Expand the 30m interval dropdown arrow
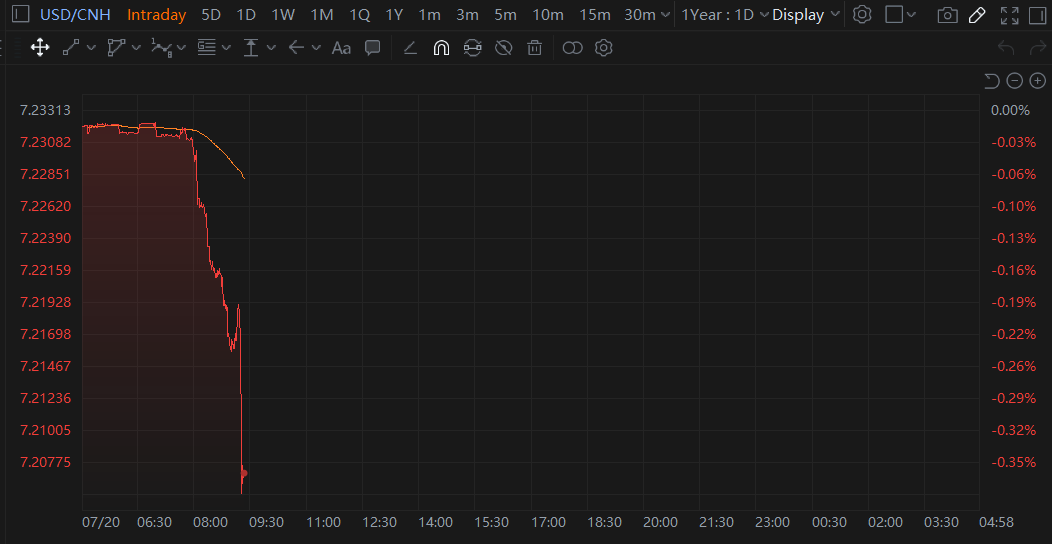This screenshot has height=544, width=1052. (x=664, y=15)
